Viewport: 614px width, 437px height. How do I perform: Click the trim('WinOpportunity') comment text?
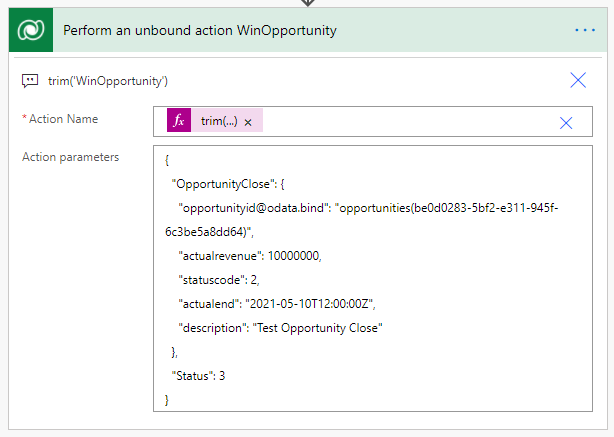108,81
